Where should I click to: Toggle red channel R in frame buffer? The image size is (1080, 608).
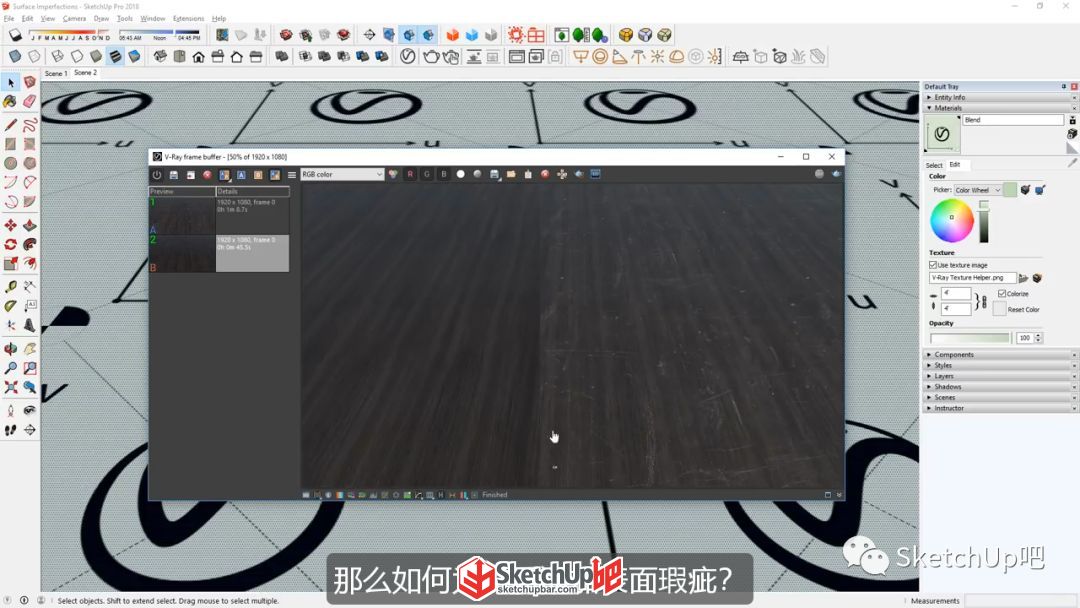pos(410,174)
